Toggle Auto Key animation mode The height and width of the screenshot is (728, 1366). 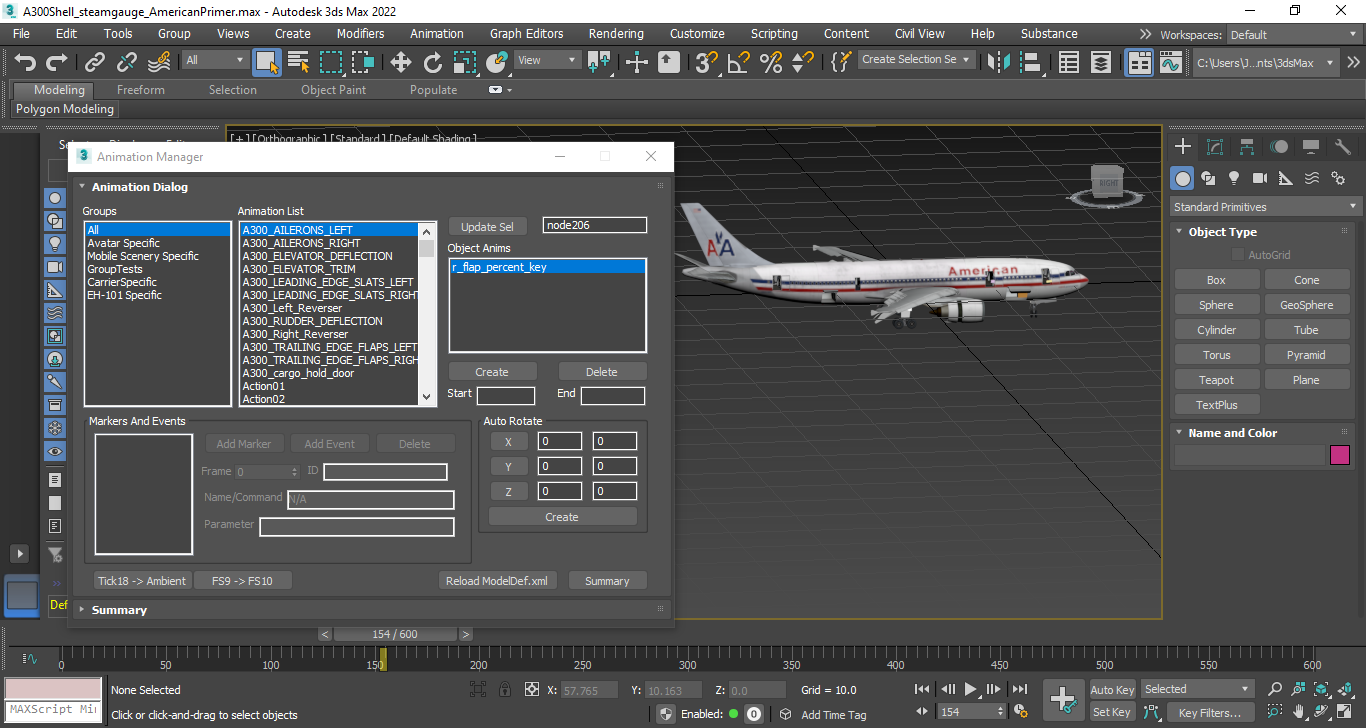(1112, 689)
